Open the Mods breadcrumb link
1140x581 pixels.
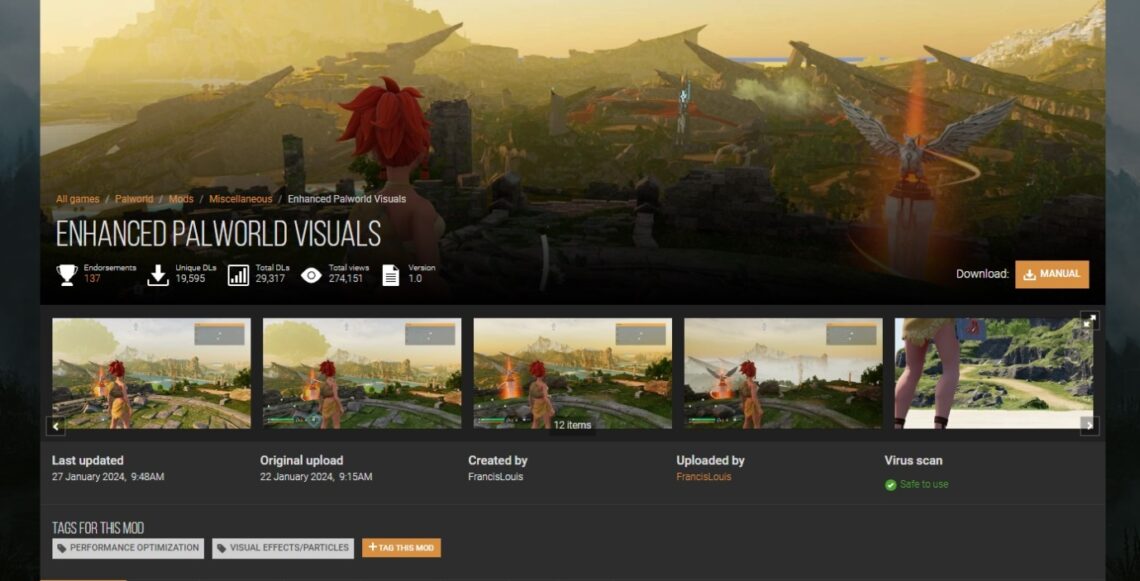point(181,199)
